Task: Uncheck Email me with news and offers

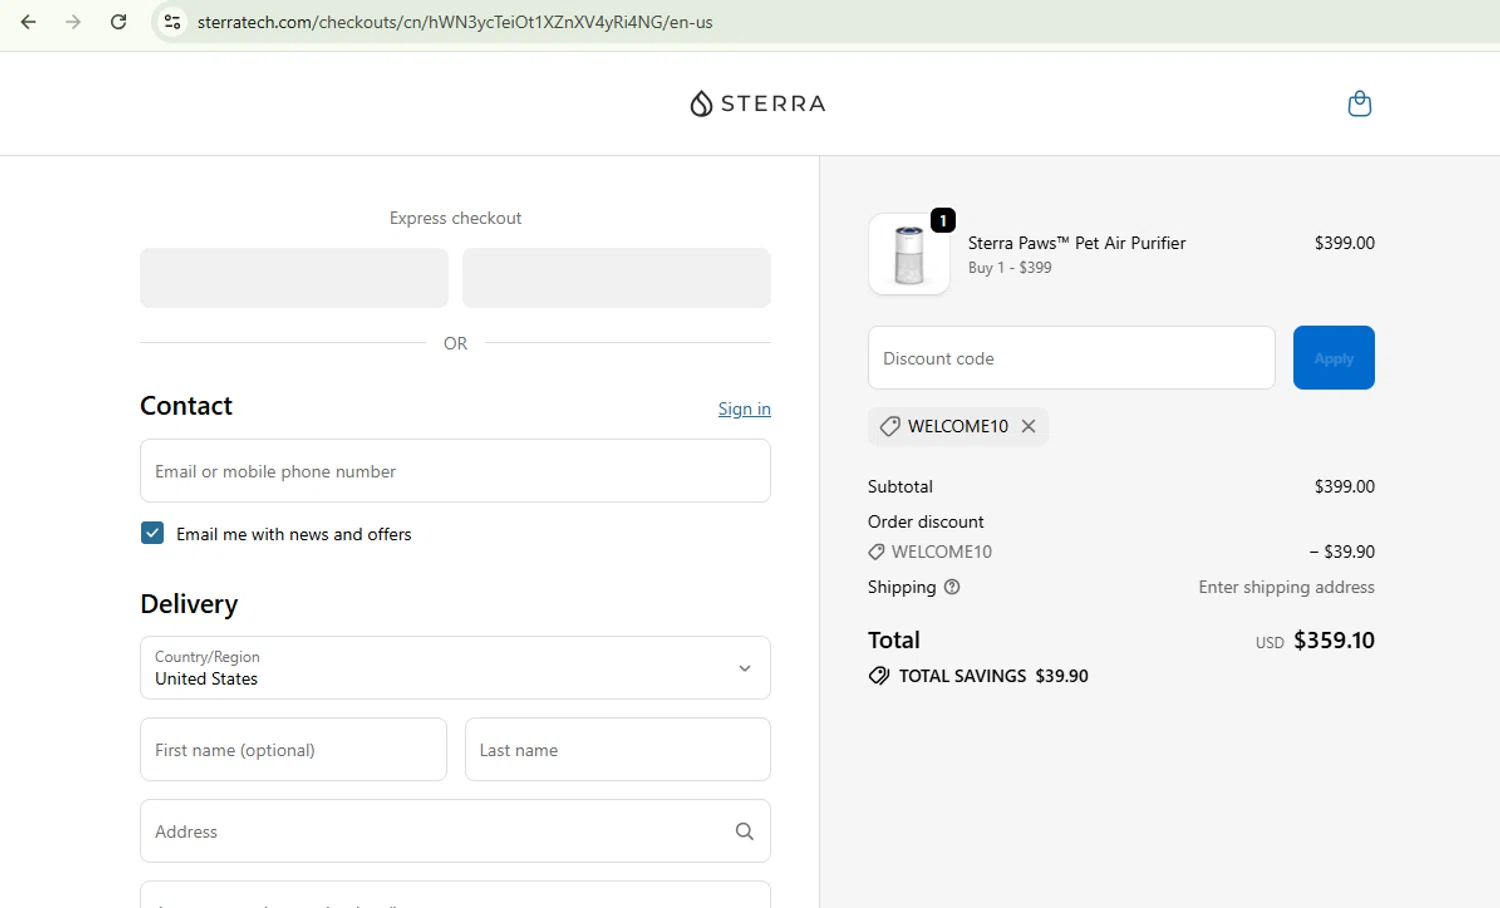Action: [152, 533]
